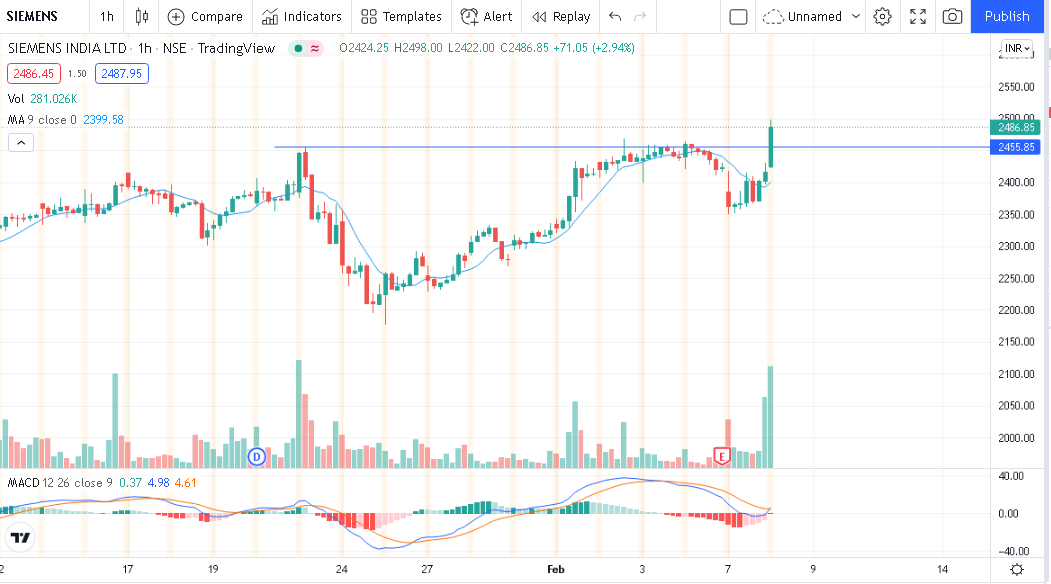
Task: Click the TradingView logo at bottom left
Action: pyautogui.click(x=20, y=538)
